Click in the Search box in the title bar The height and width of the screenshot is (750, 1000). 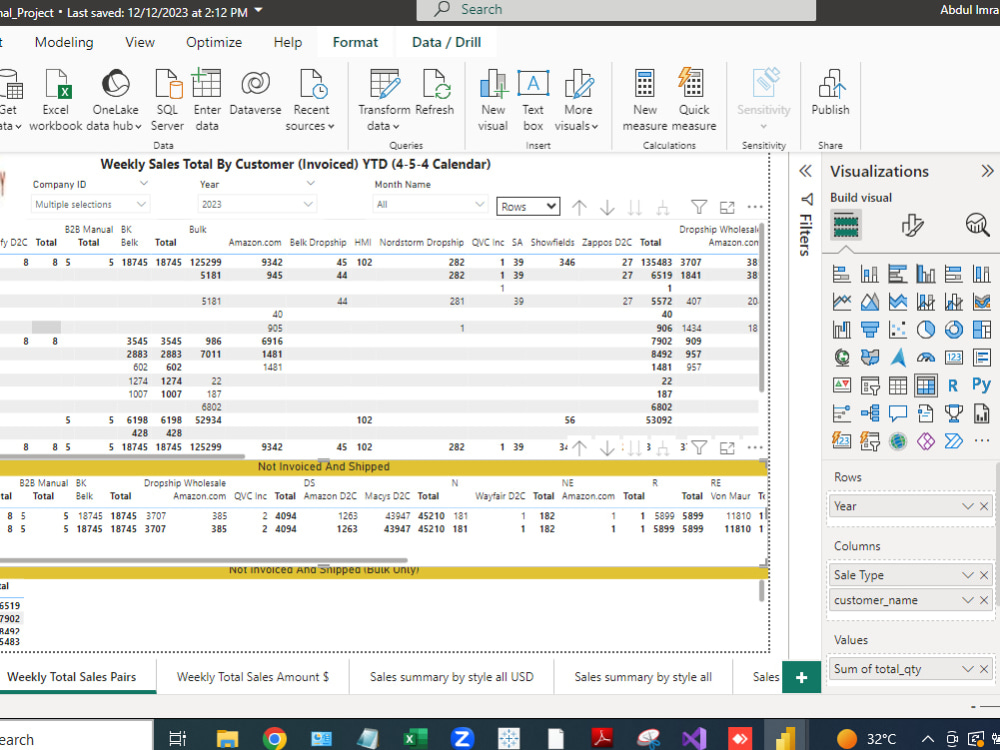(616, 10)
